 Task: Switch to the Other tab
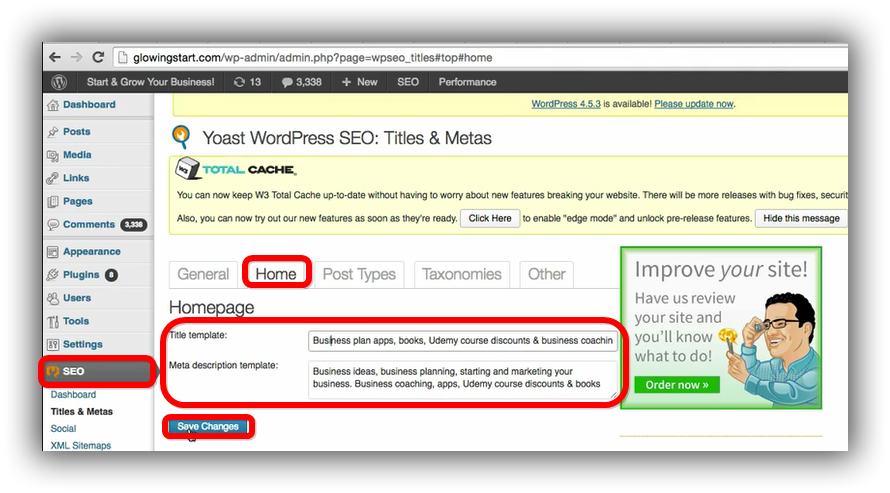pos(547,275)
